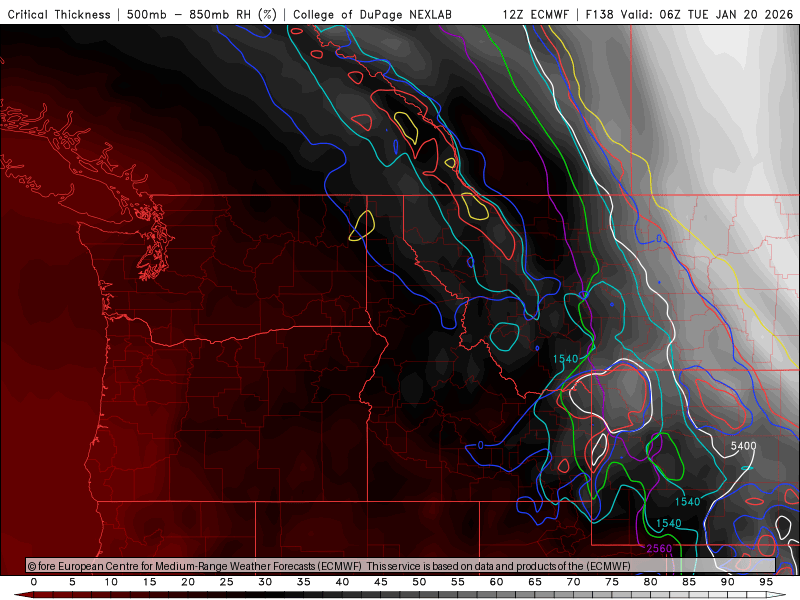Click the "40" value on the color scale

tap(342, 582)
